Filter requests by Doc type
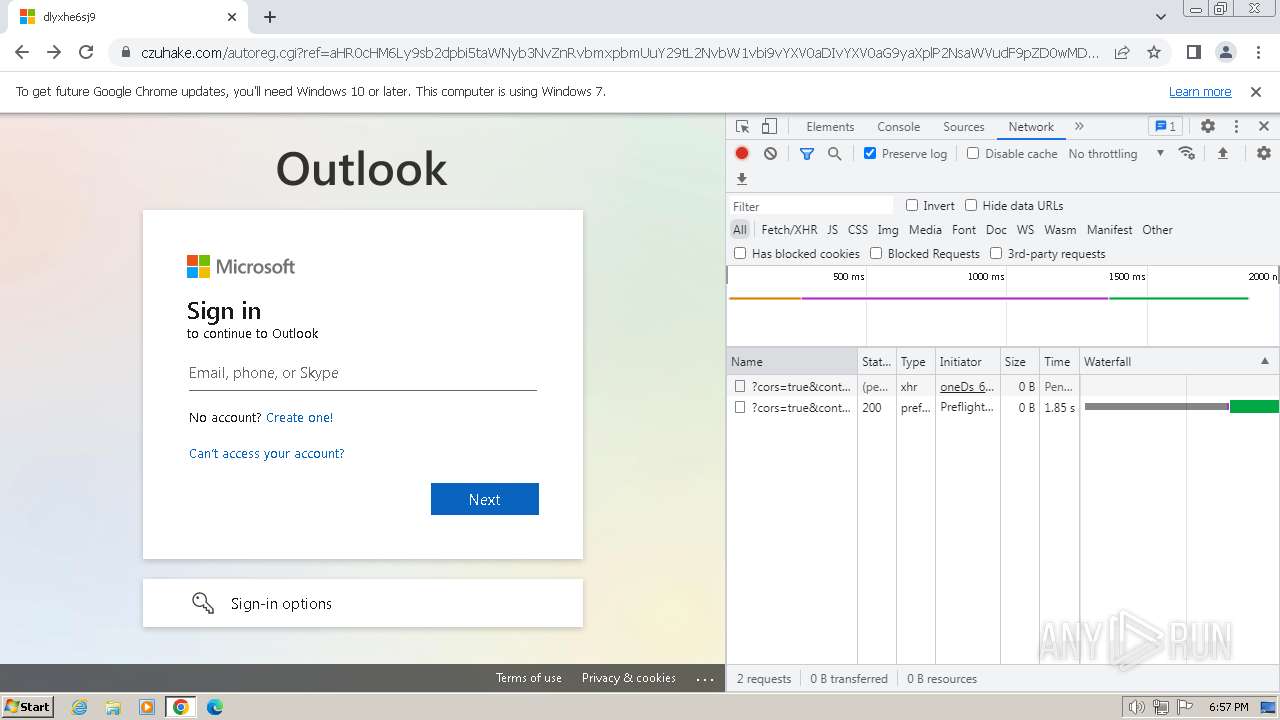This screenshot has height=720, width=1280. (x=996, y=229)
